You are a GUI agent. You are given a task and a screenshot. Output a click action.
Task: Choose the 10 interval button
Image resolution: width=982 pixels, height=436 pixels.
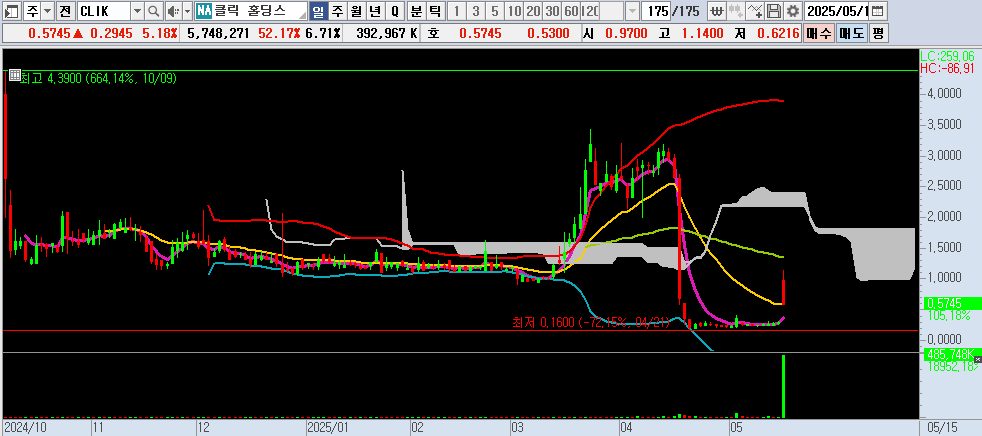coord(514,11)
